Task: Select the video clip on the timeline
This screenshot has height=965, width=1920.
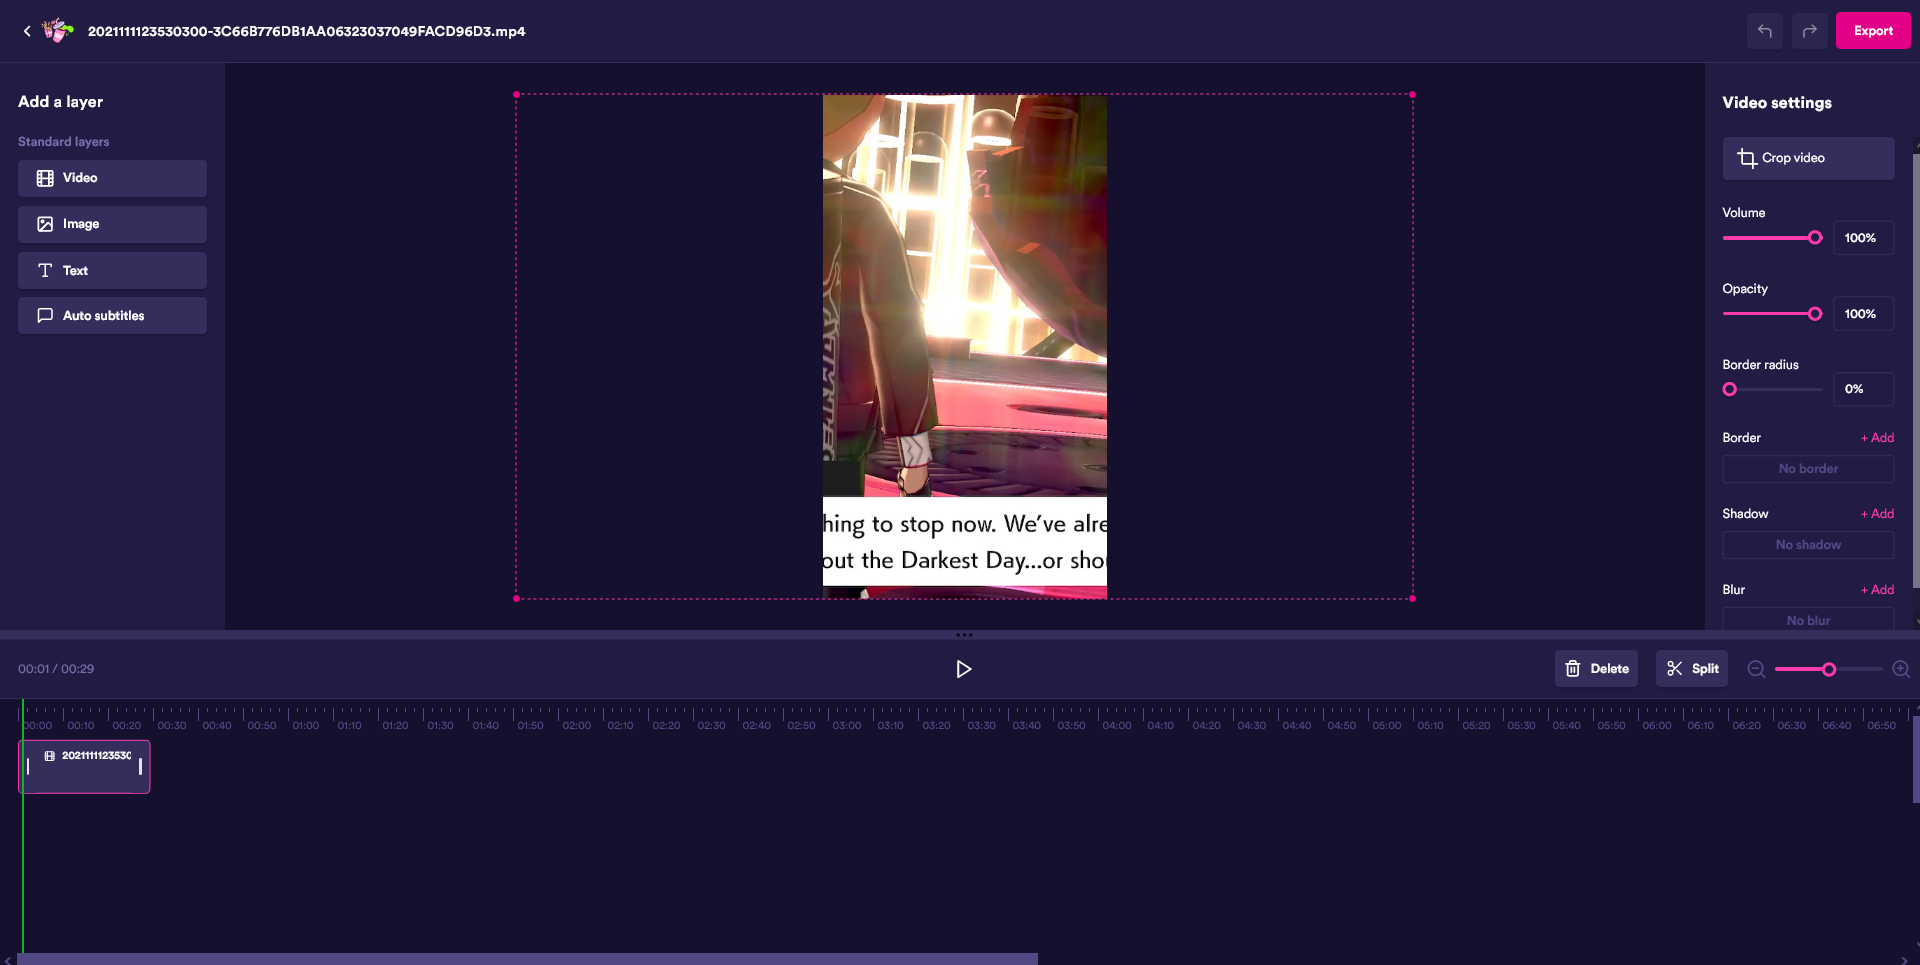Action: 85,767
